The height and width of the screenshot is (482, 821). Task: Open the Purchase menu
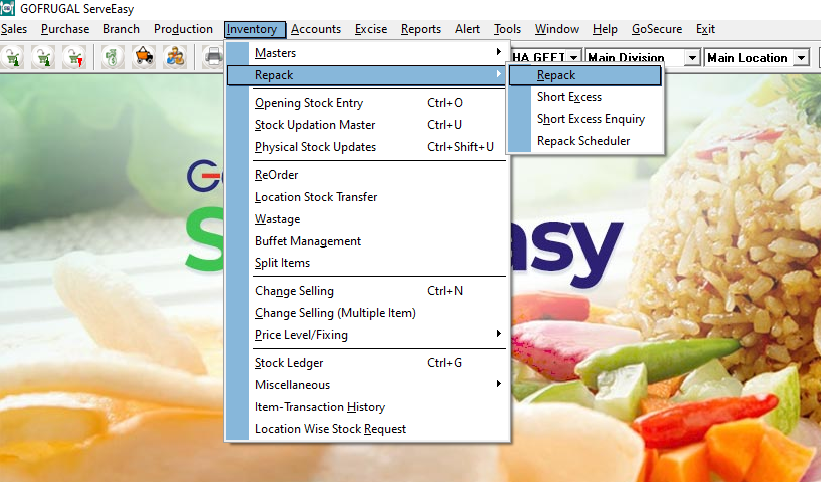[x=65, y=29]
